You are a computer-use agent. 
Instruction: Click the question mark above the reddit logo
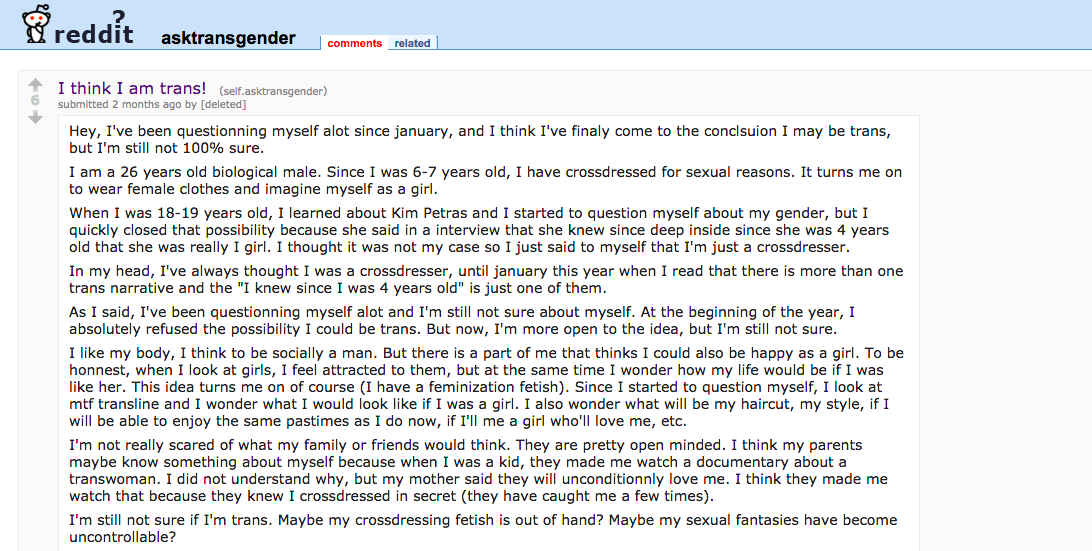tap(119, 15)
